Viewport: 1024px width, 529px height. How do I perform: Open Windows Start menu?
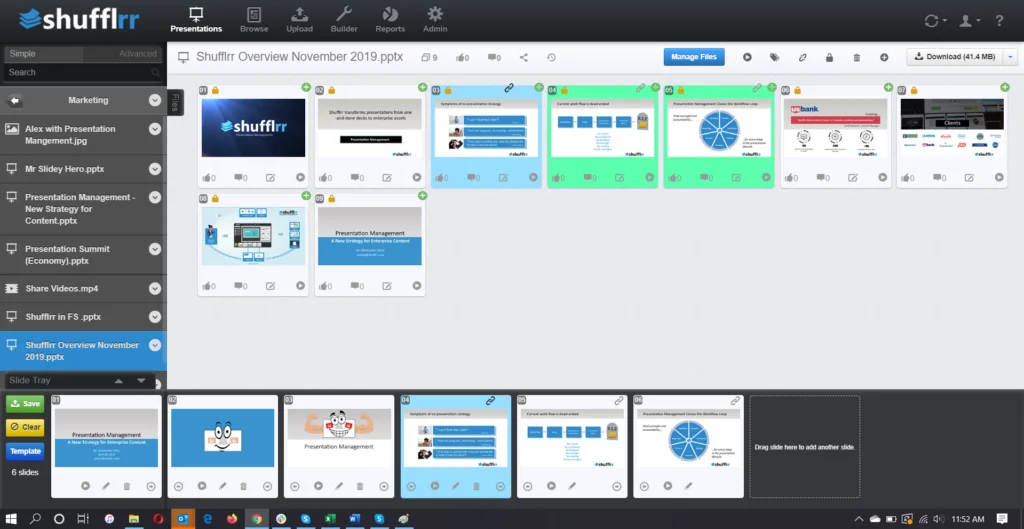click(11, 519)
